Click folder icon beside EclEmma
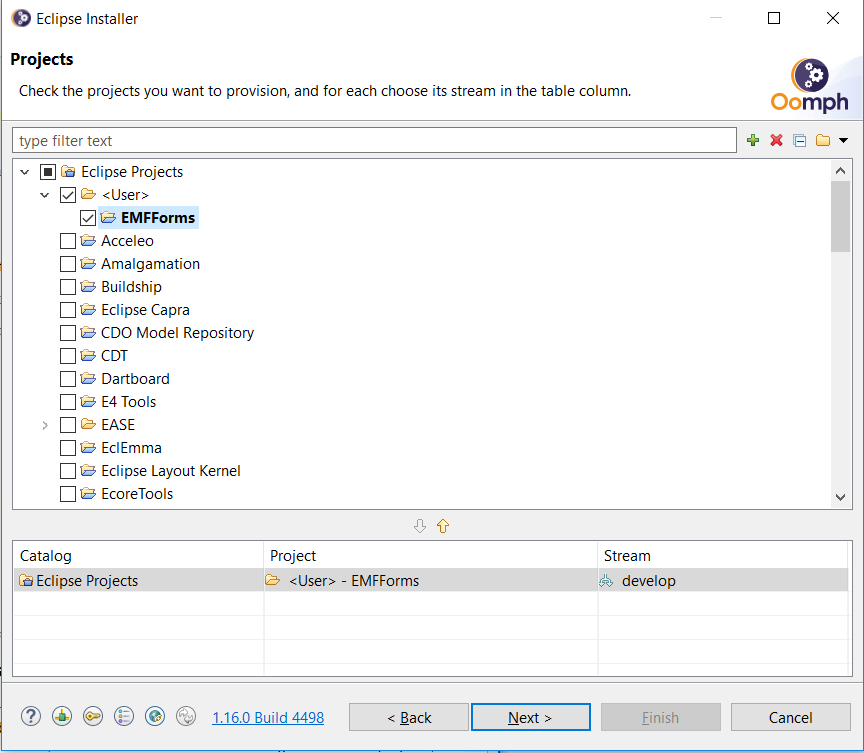This screenshot has height=753, width=864. 88,447
